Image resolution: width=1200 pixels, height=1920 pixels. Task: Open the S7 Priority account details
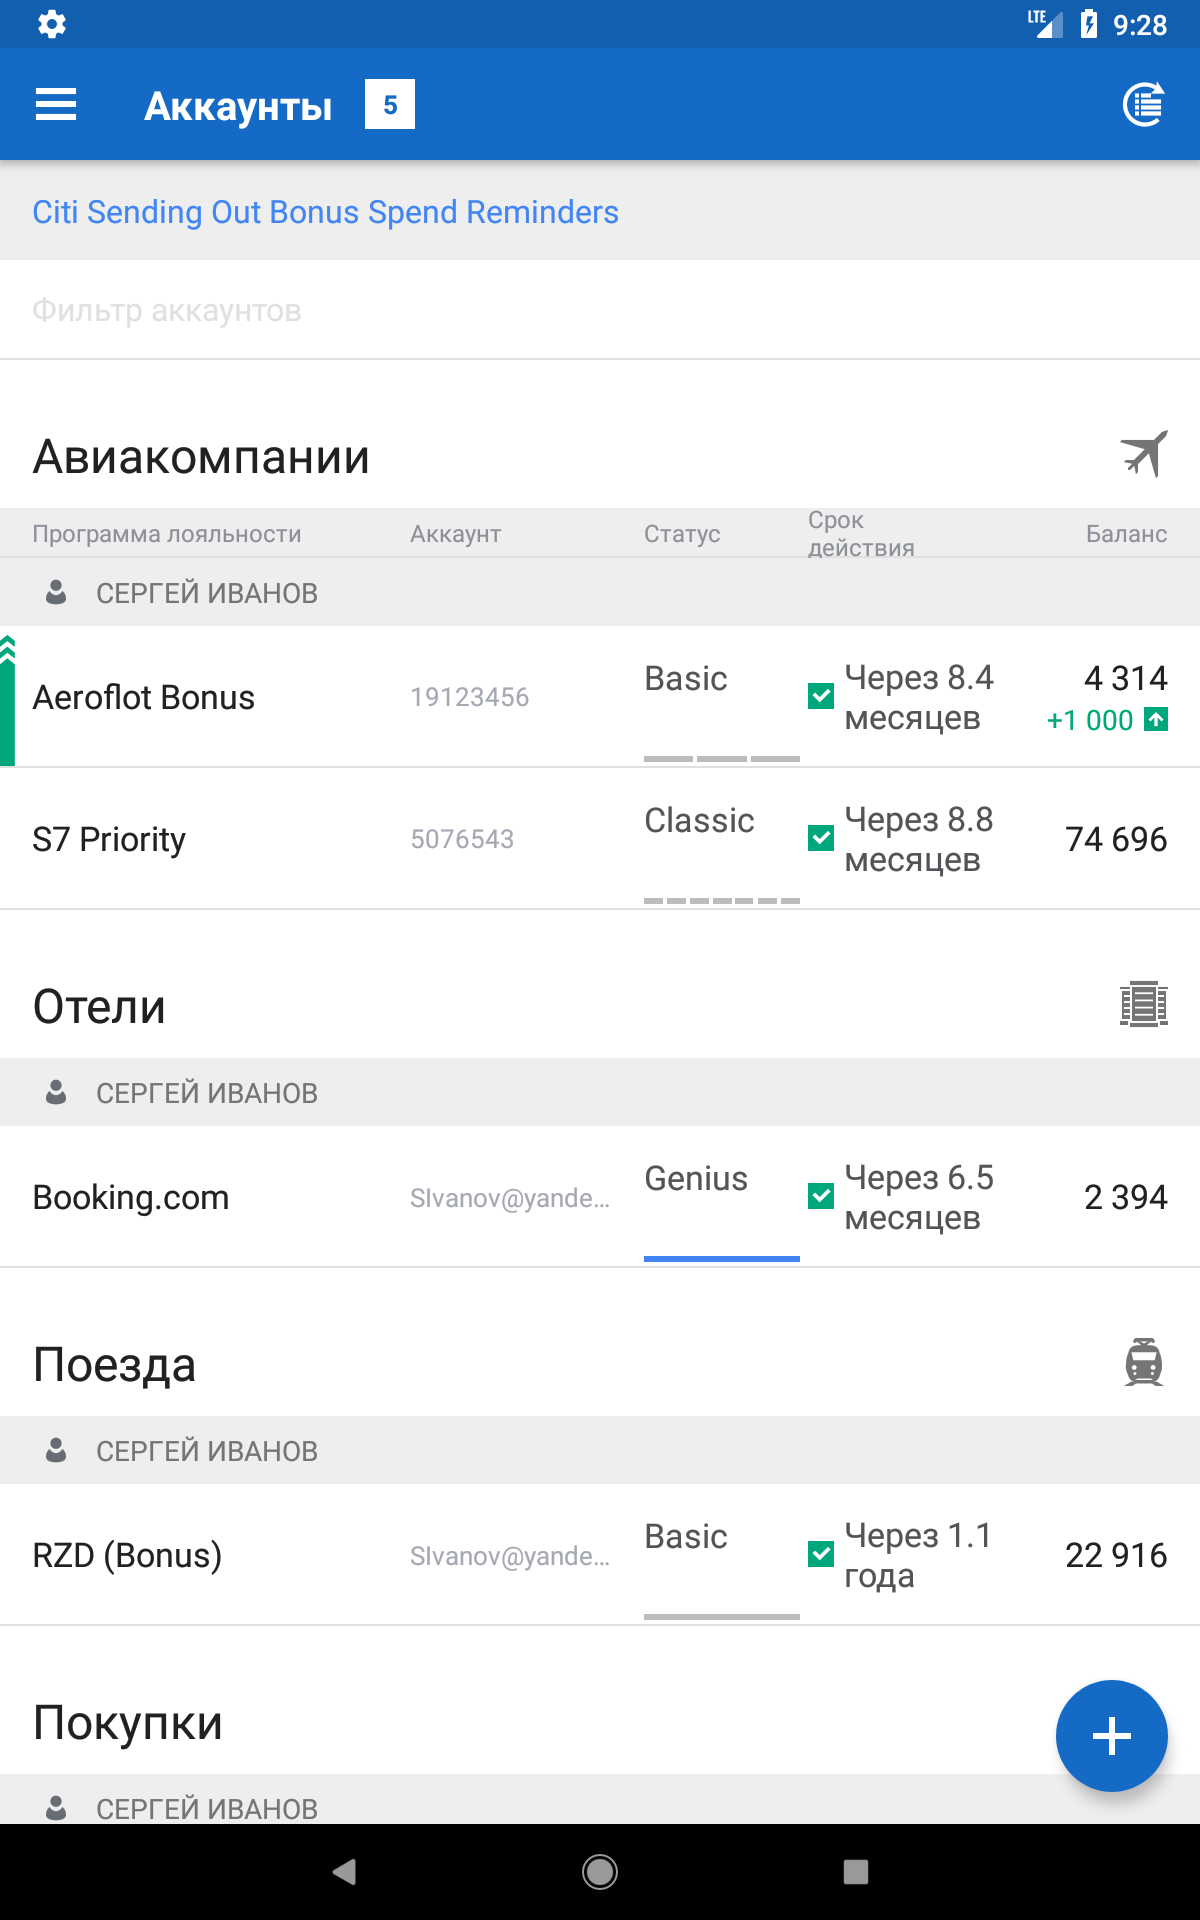(x=600, y=839)
